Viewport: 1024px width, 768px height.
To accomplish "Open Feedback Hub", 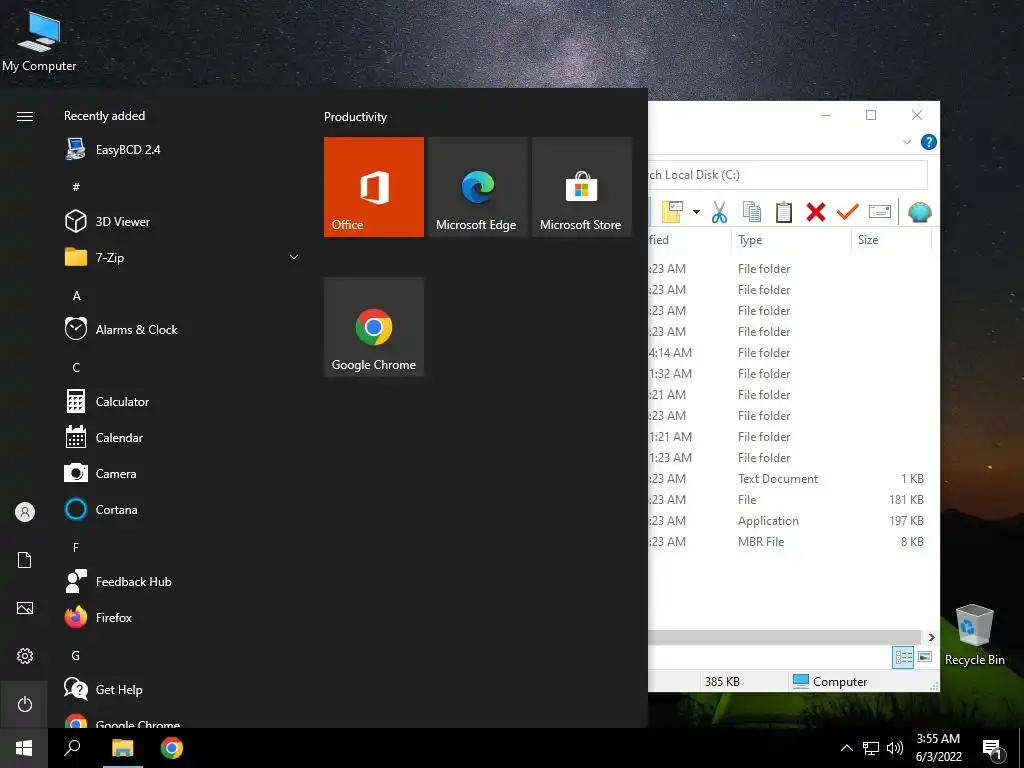I will (x=183, y=581).
